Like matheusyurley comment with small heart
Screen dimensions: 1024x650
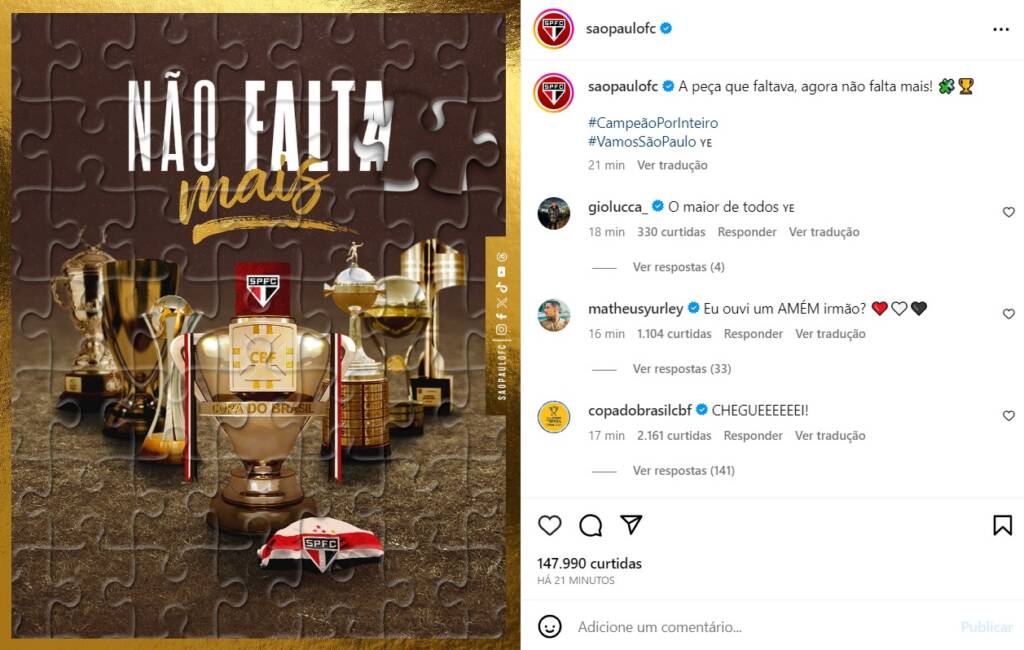tap(1008, 314)
